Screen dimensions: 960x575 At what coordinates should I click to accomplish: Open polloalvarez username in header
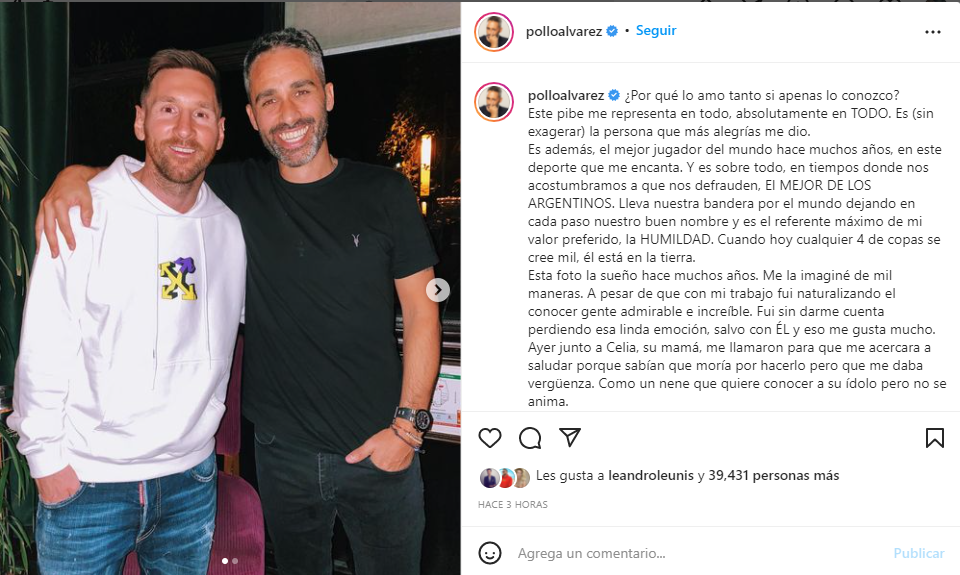563,31
